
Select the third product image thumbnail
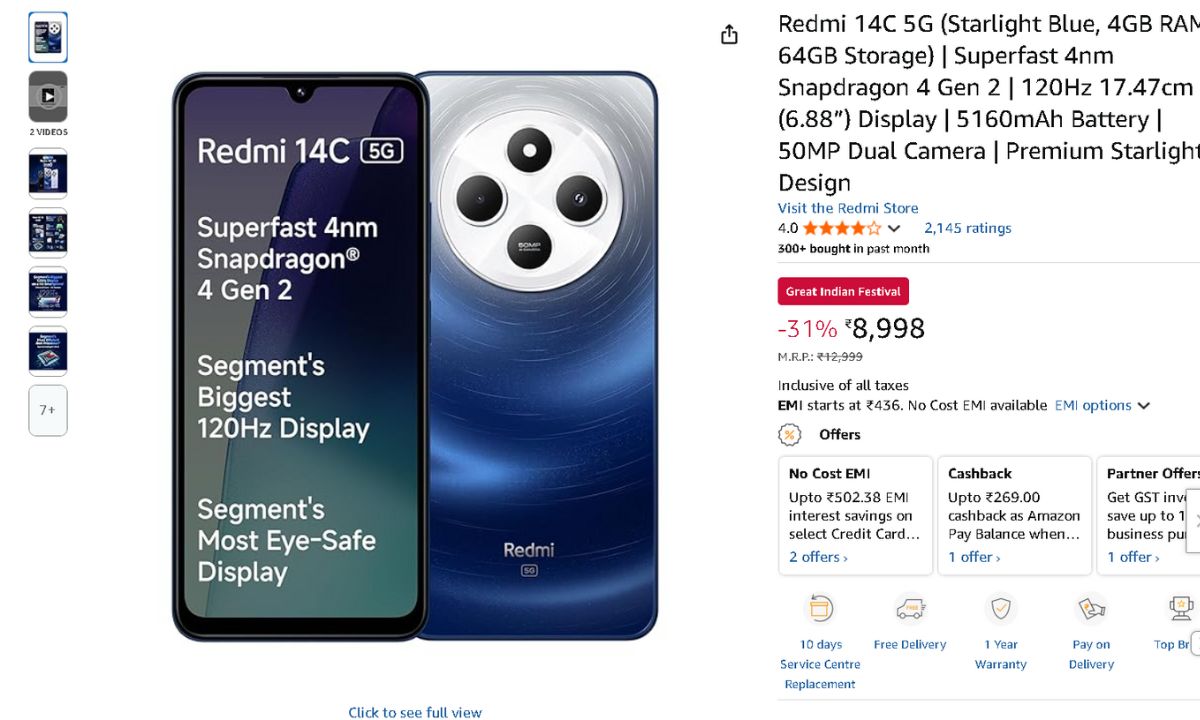coord(48,174)
